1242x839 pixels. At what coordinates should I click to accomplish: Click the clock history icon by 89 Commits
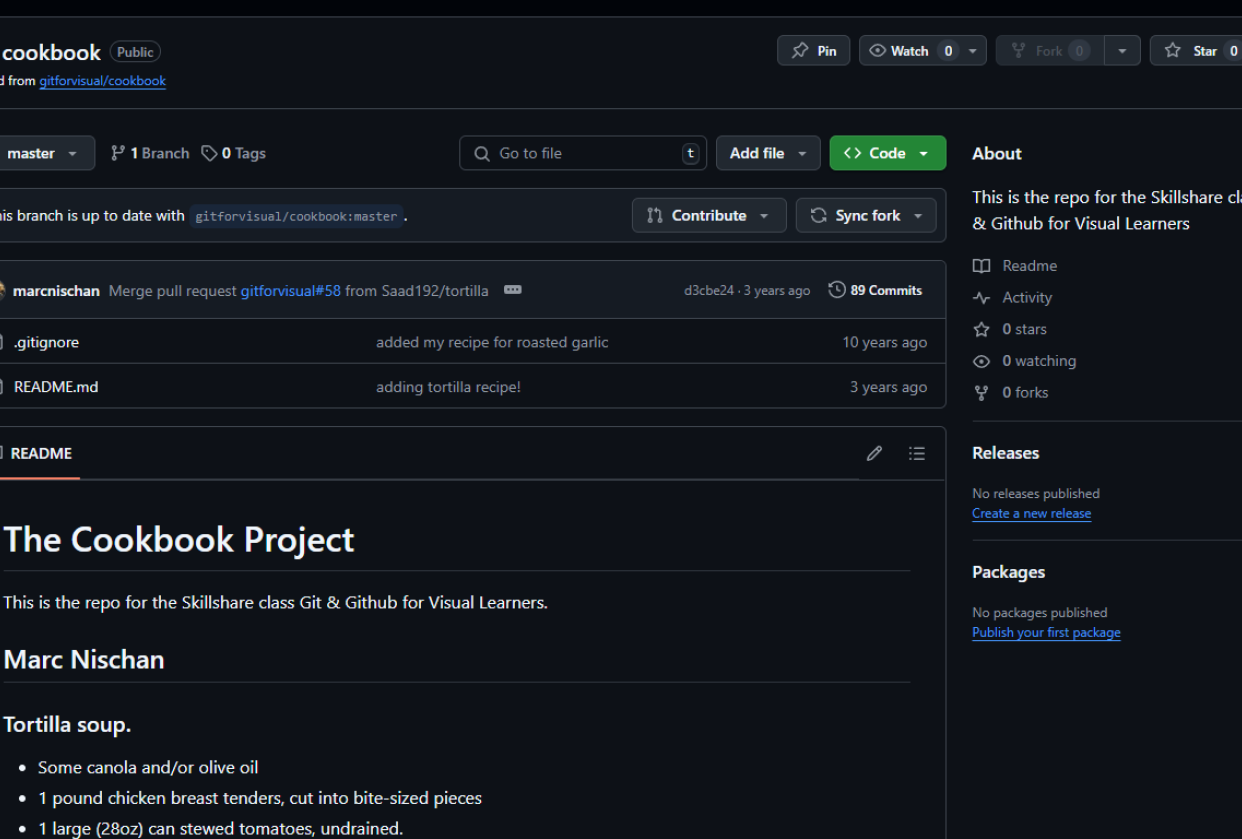[x=837, y=290]
